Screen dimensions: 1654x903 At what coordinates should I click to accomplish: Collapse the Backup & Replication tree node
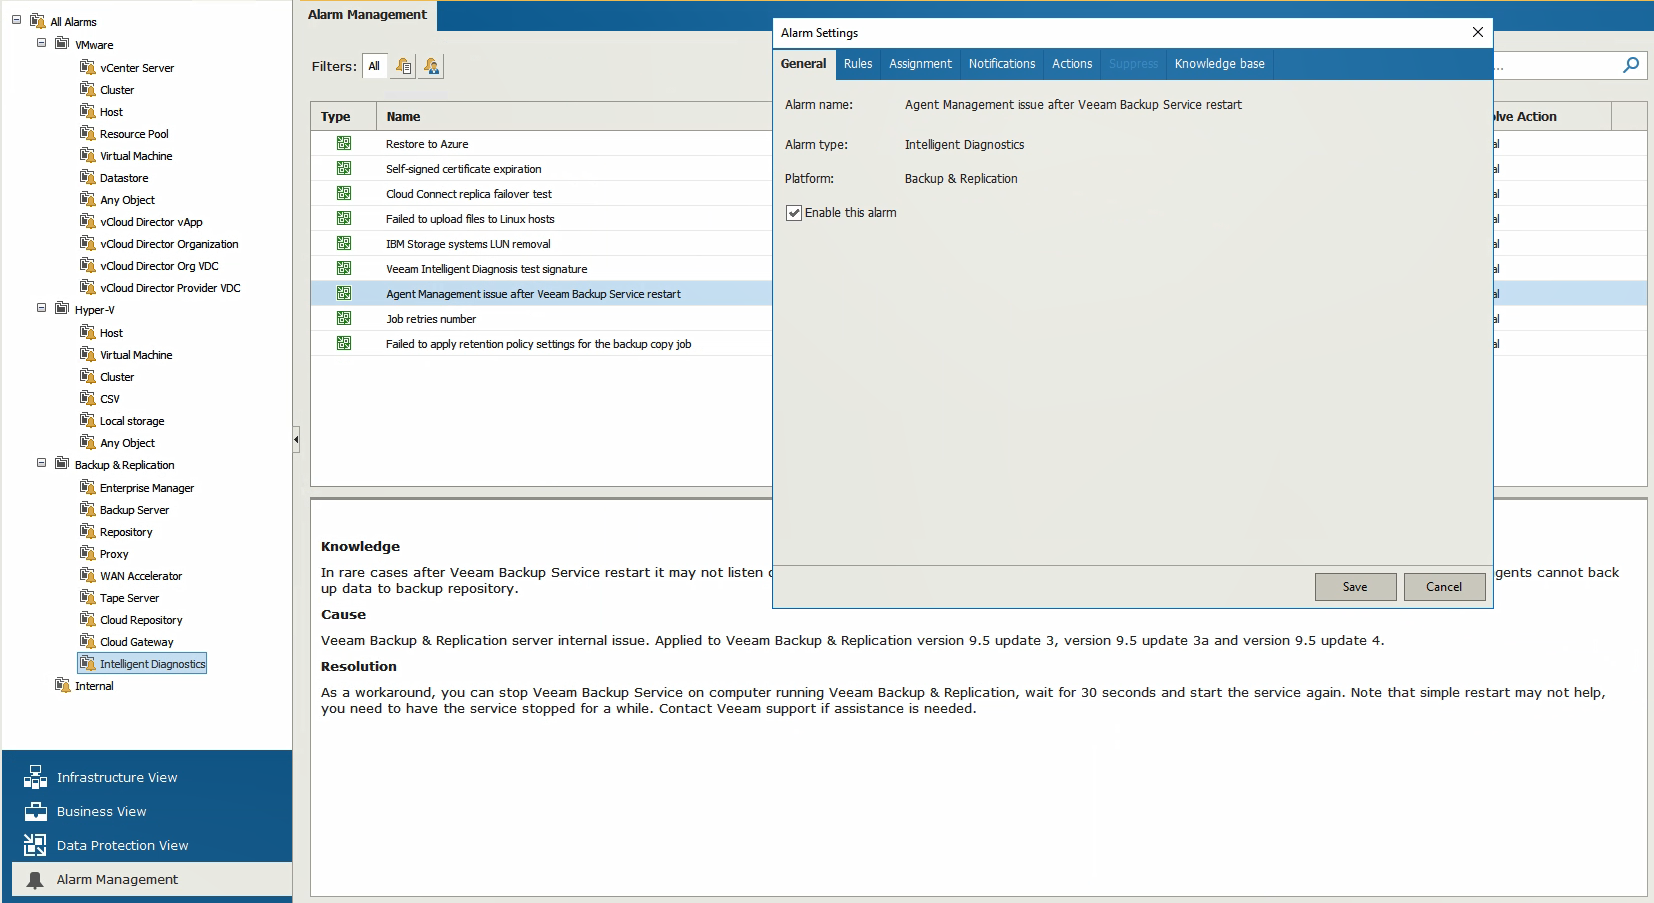(x=42, y=463)
